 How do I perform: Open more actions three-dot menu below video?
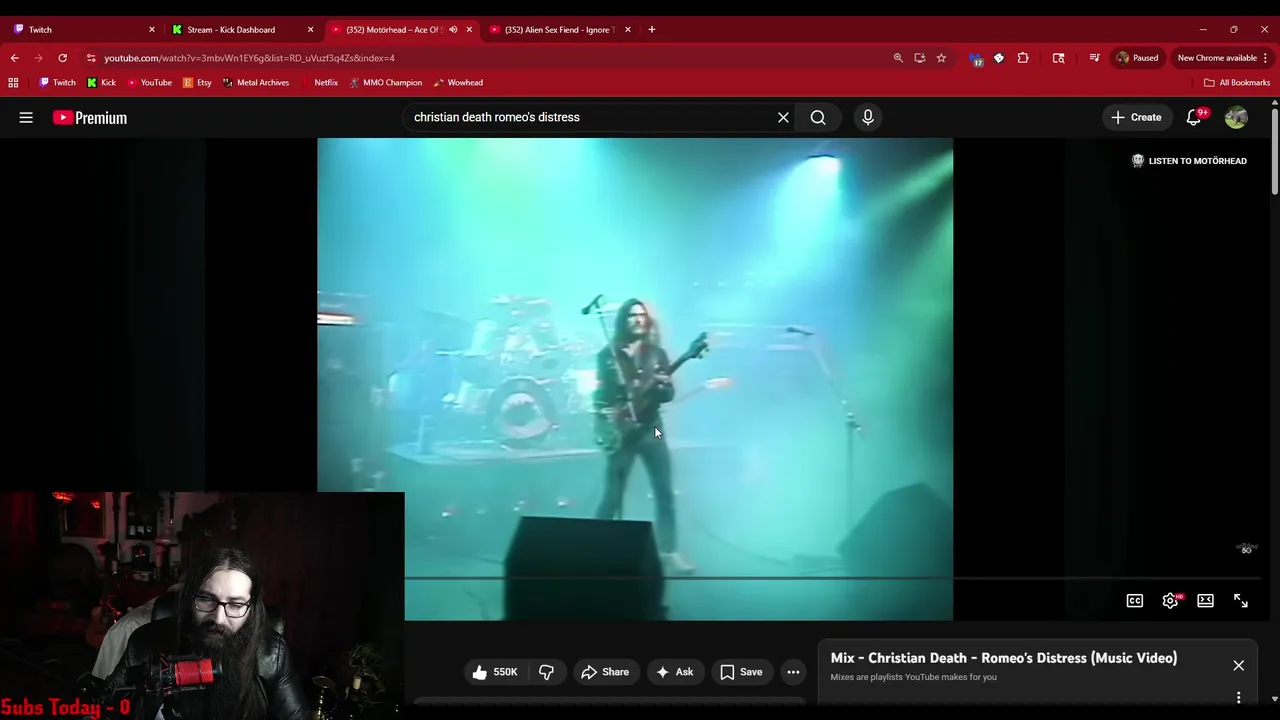click(x=793, y=672)
